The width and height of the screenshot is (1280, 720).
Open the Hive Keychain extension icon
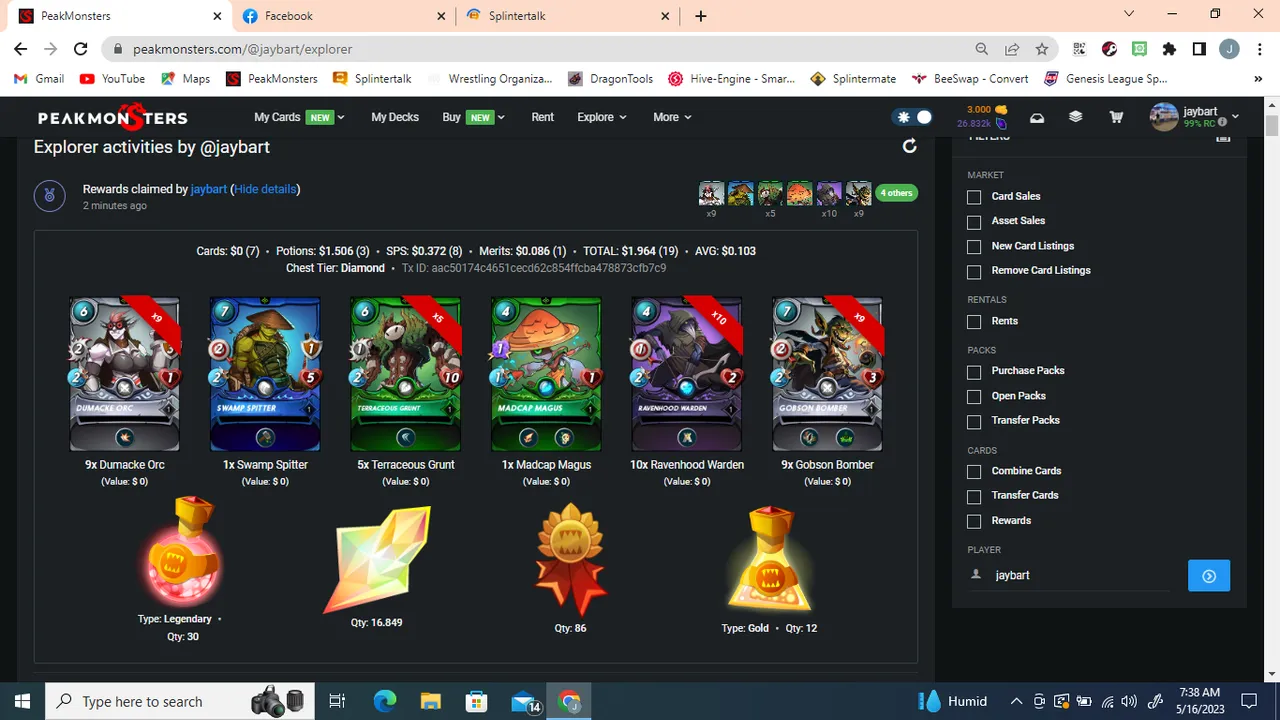click(x=1109, y=49)
